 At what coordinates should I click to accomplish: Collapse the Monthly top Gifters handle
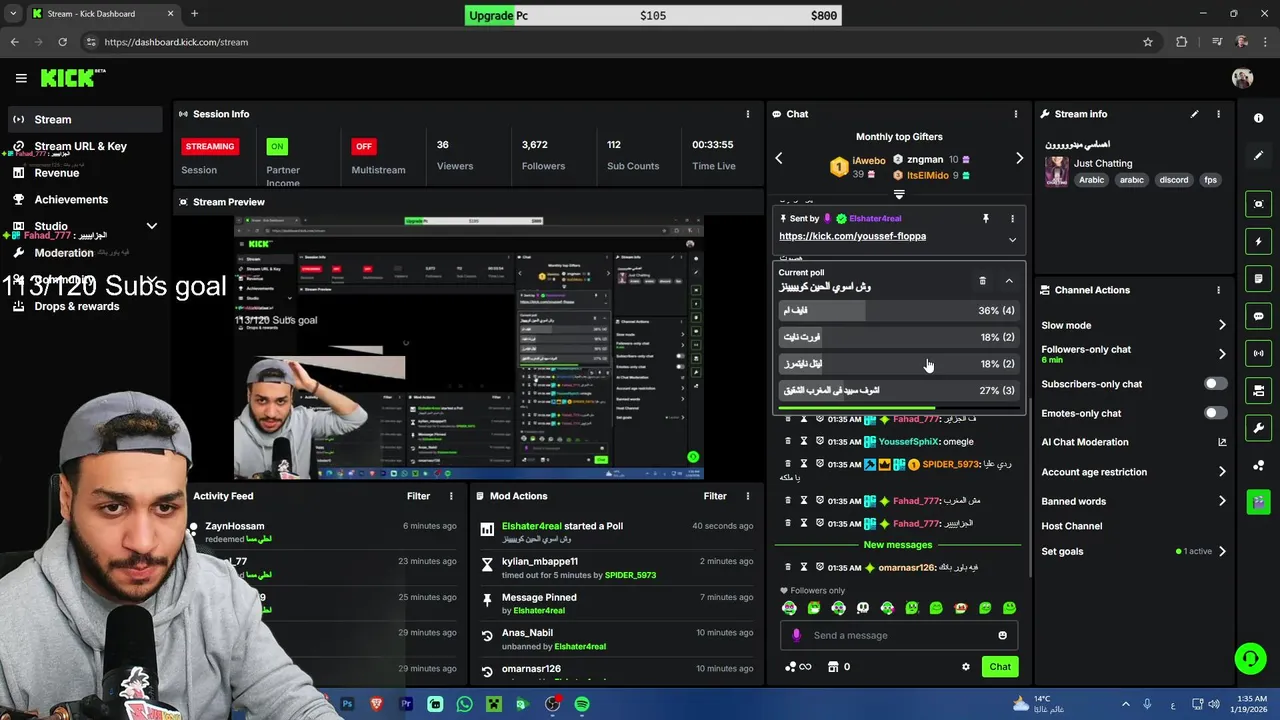[x=899, y=194]
